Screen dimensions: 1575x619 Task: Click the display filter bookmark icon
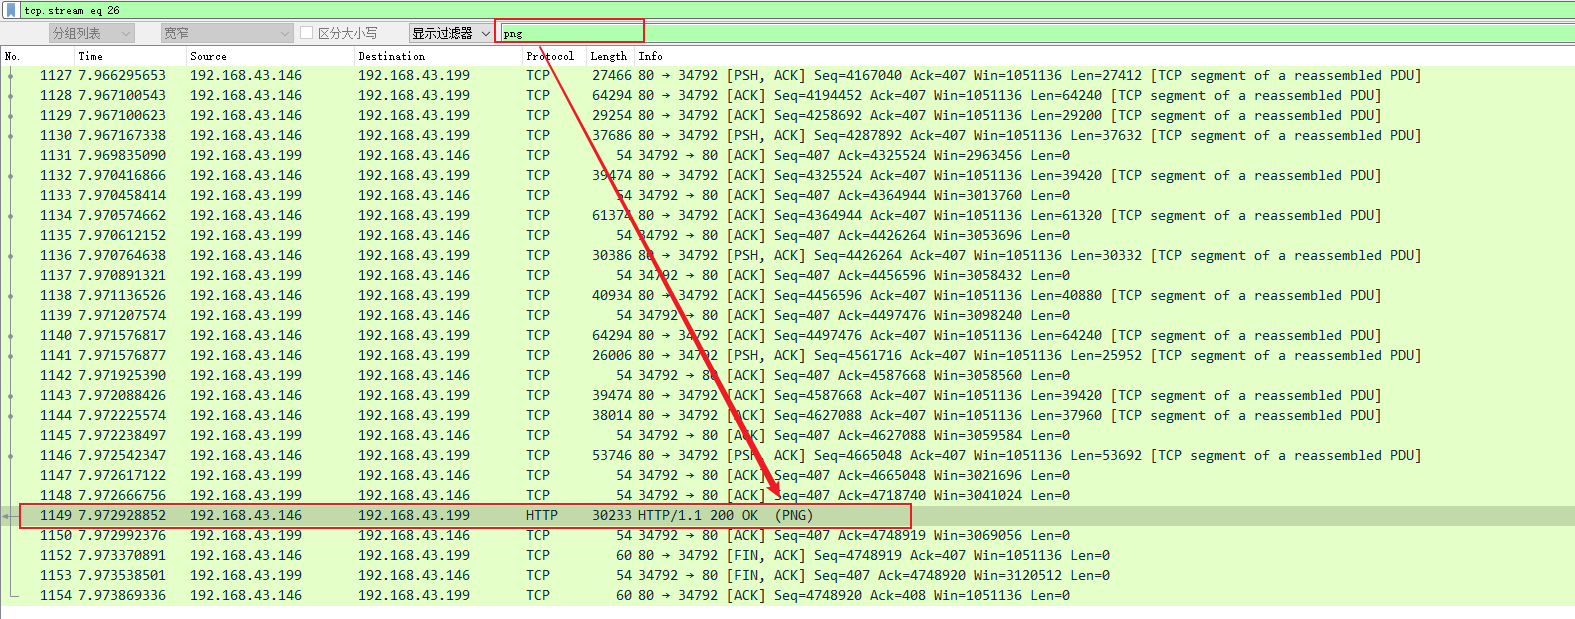point(11,10)
